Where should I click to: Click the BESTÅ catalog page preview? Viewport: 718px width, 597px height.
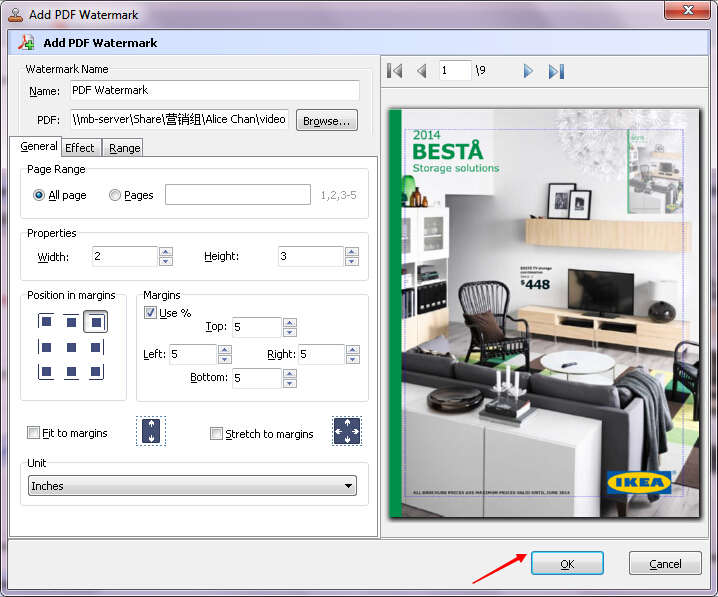coord(544,313)
